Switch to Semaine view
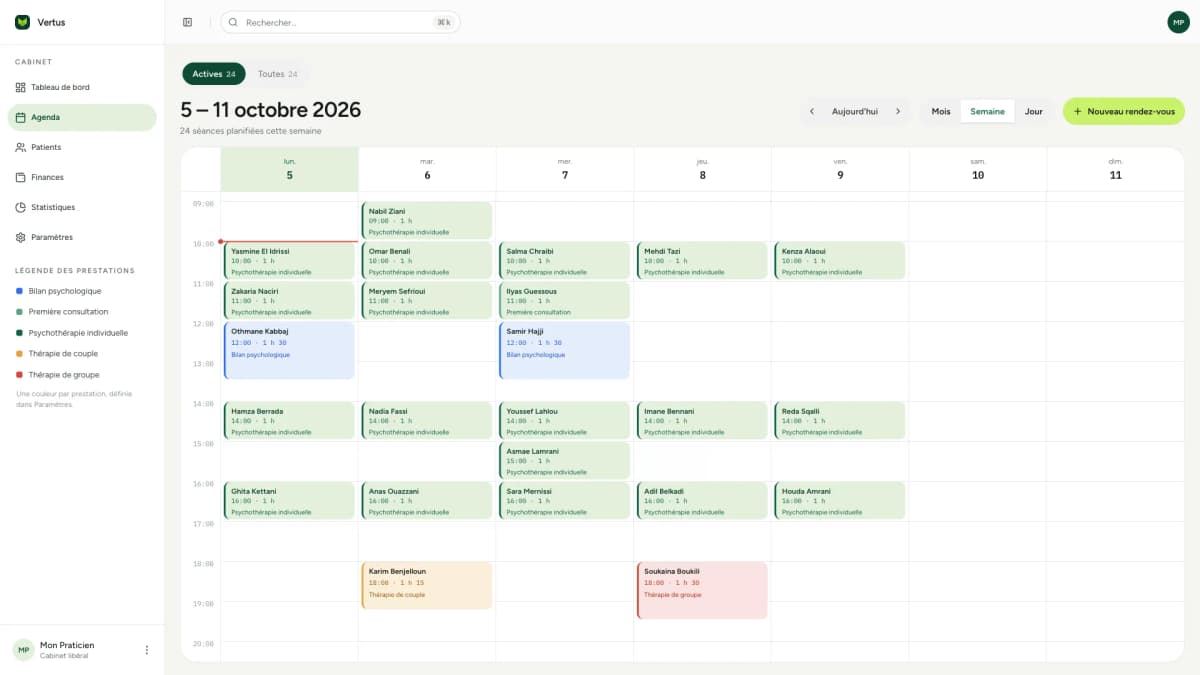Image resolution: width=1200 pixels, height=675 pixels. [987, 111]
